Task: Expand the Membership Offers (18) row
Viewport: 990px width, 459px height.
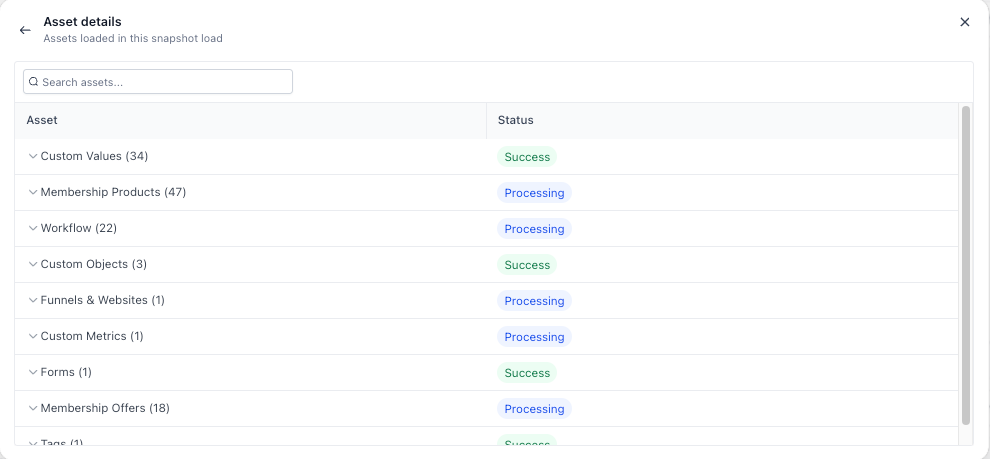Action: (33, 408)
